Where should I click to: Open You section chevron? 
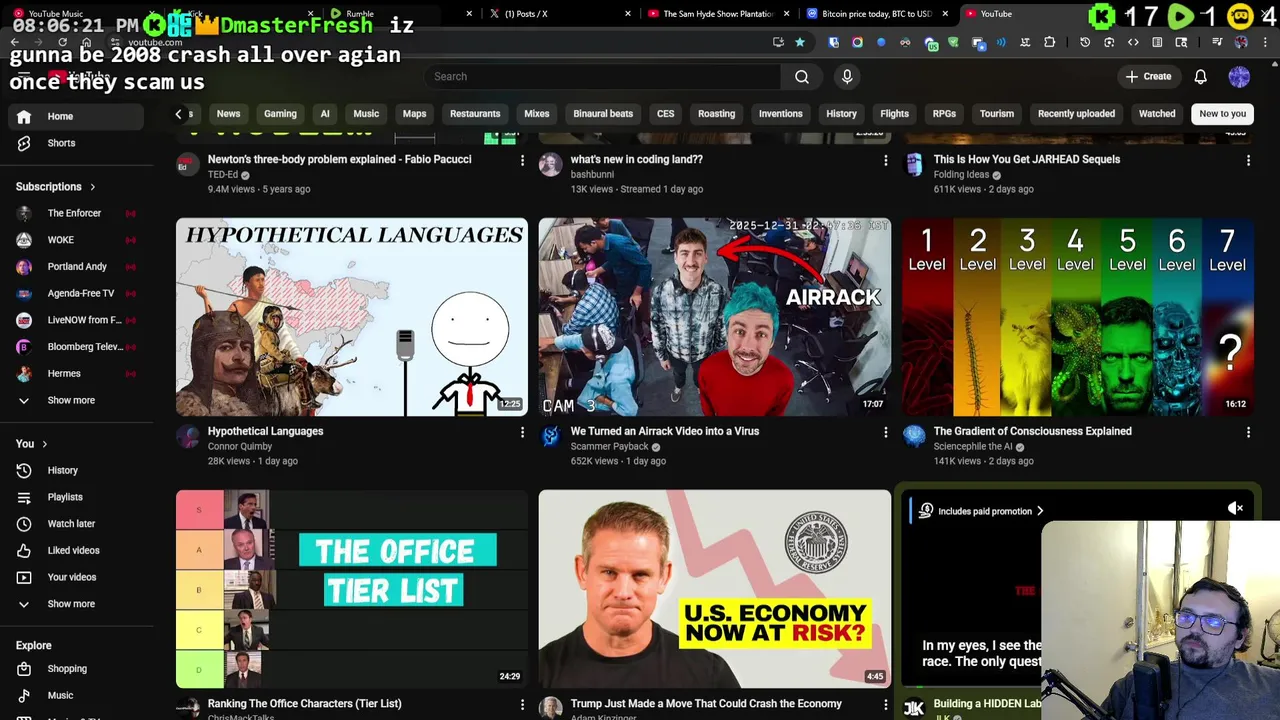point(44,444)
